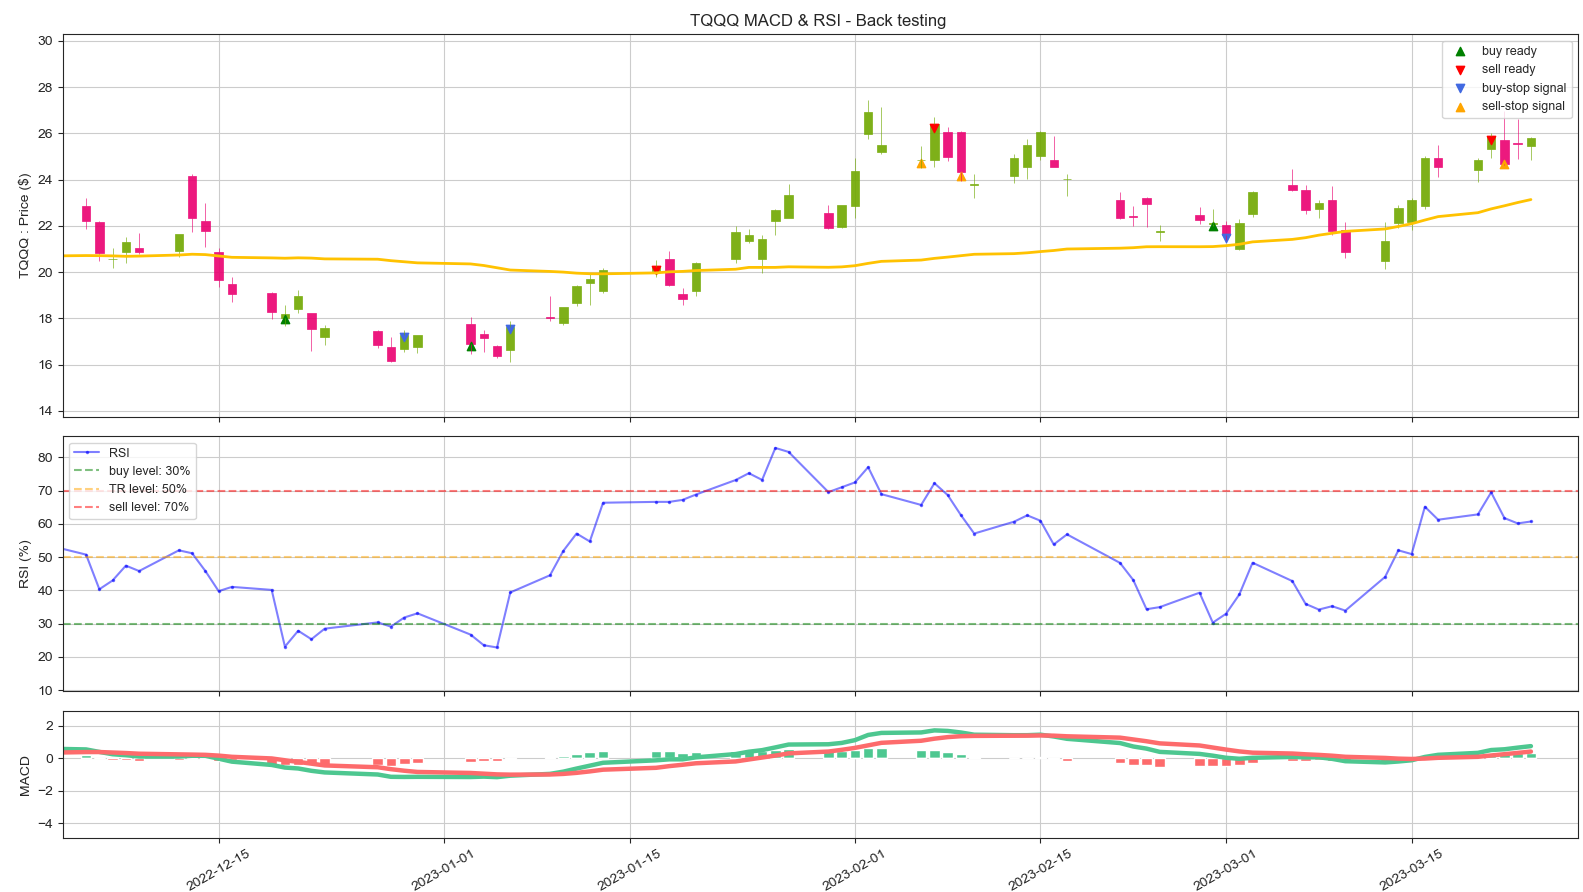Click the 22 tick on the price axis
This screenshot has height=892, width=1583.
[45, 226]
